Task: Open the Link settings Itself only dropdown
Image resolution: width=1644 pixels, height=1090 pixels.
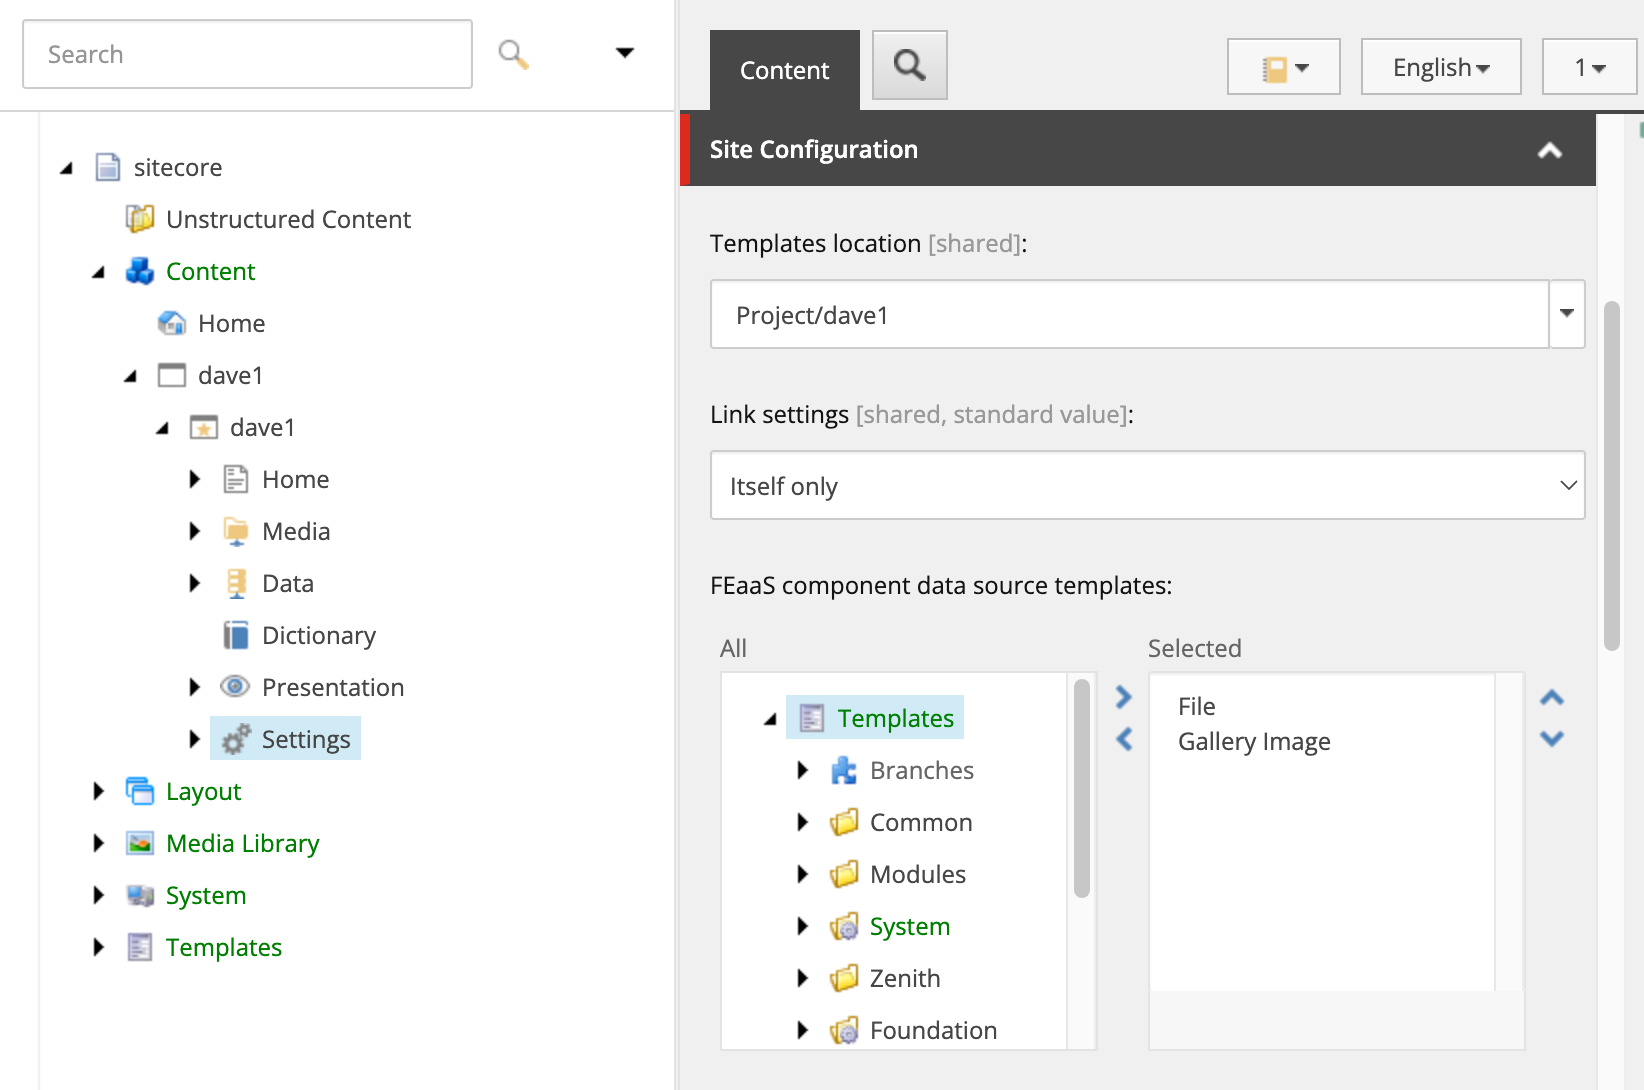Action: (1148, 485)
